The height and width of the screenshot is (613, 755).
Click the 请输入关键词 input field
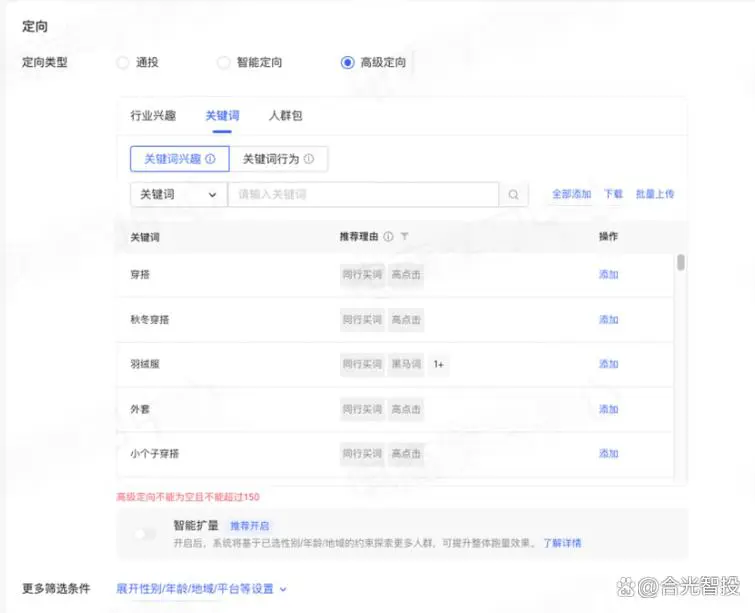coord(364,195)
